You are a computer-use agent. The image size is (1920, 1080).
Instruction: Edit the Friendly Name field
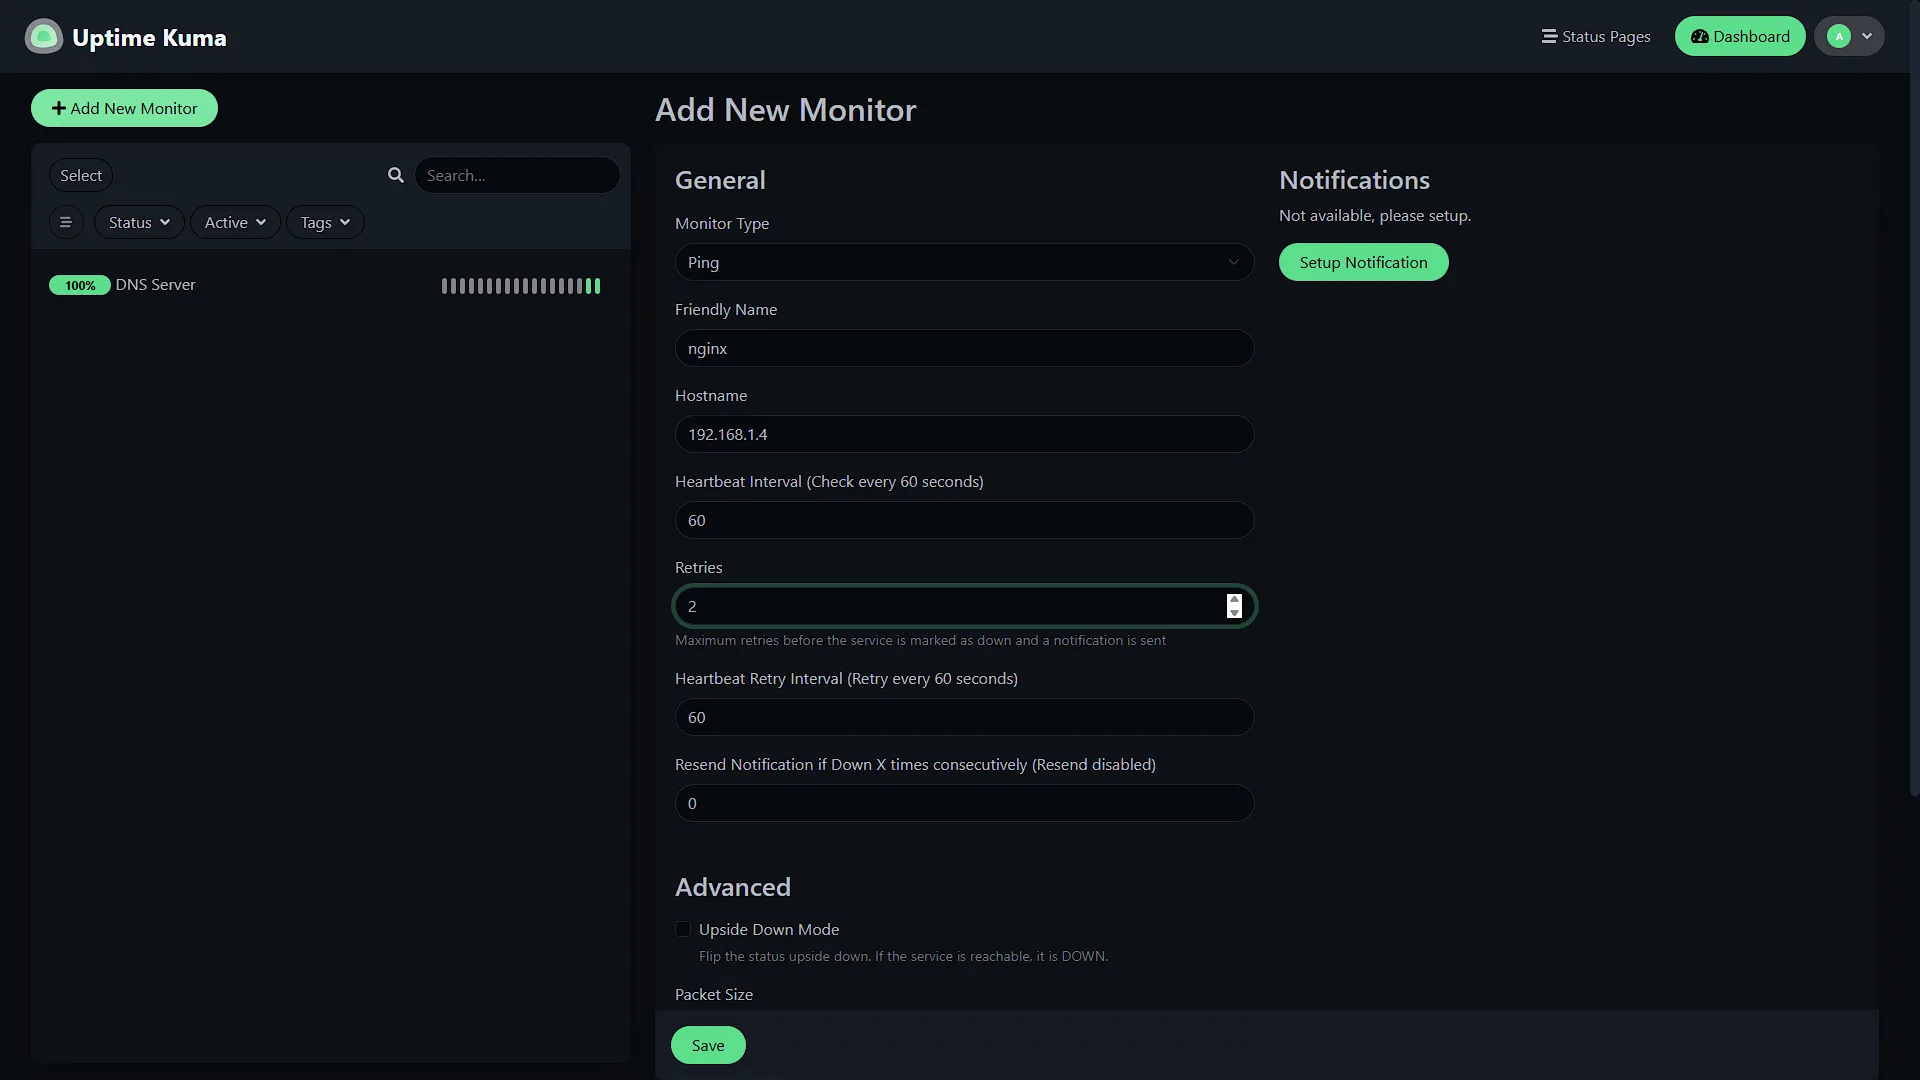pyautogui.click(x=964, y=348)
